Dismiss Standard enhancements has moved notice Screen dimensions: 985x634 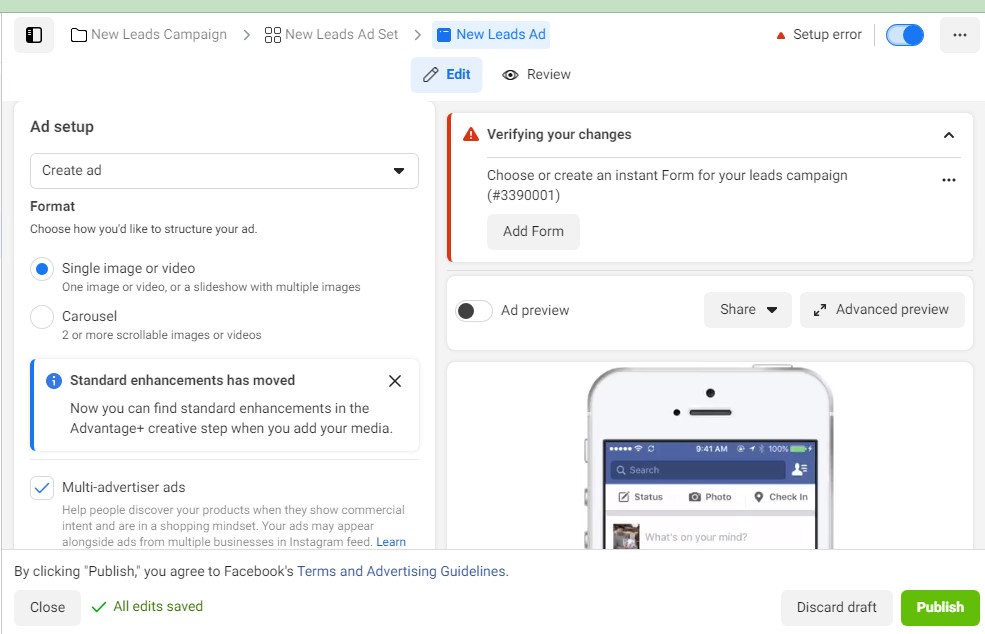click(395, 381)
